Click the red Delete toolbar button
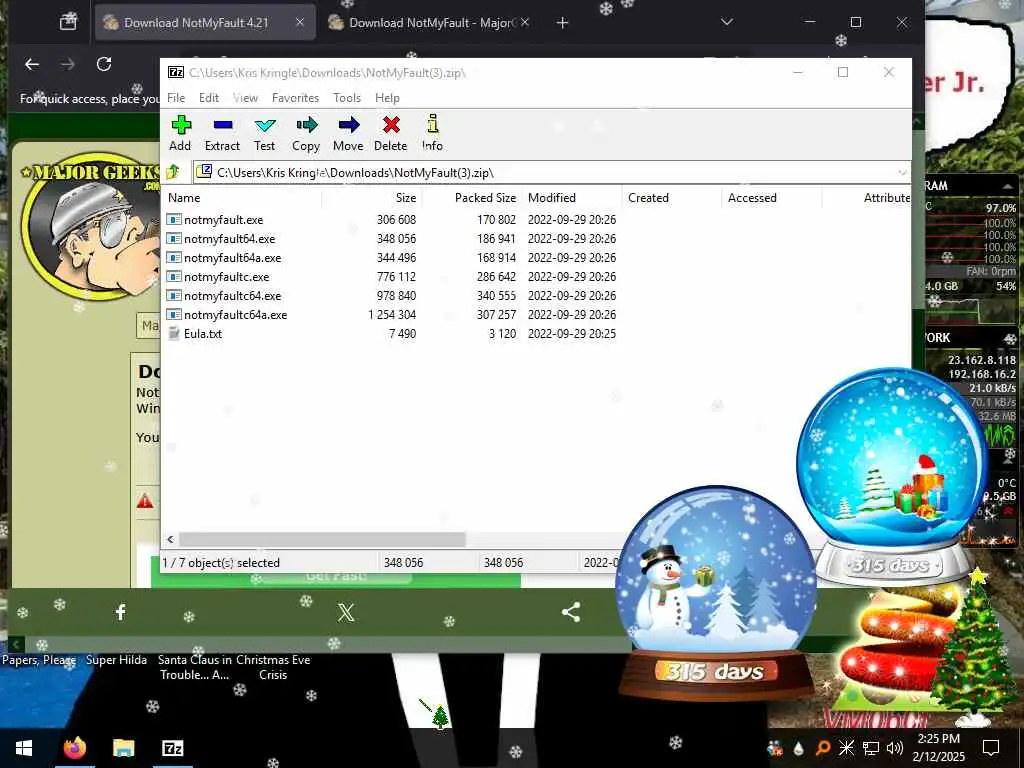 [391, 133]
